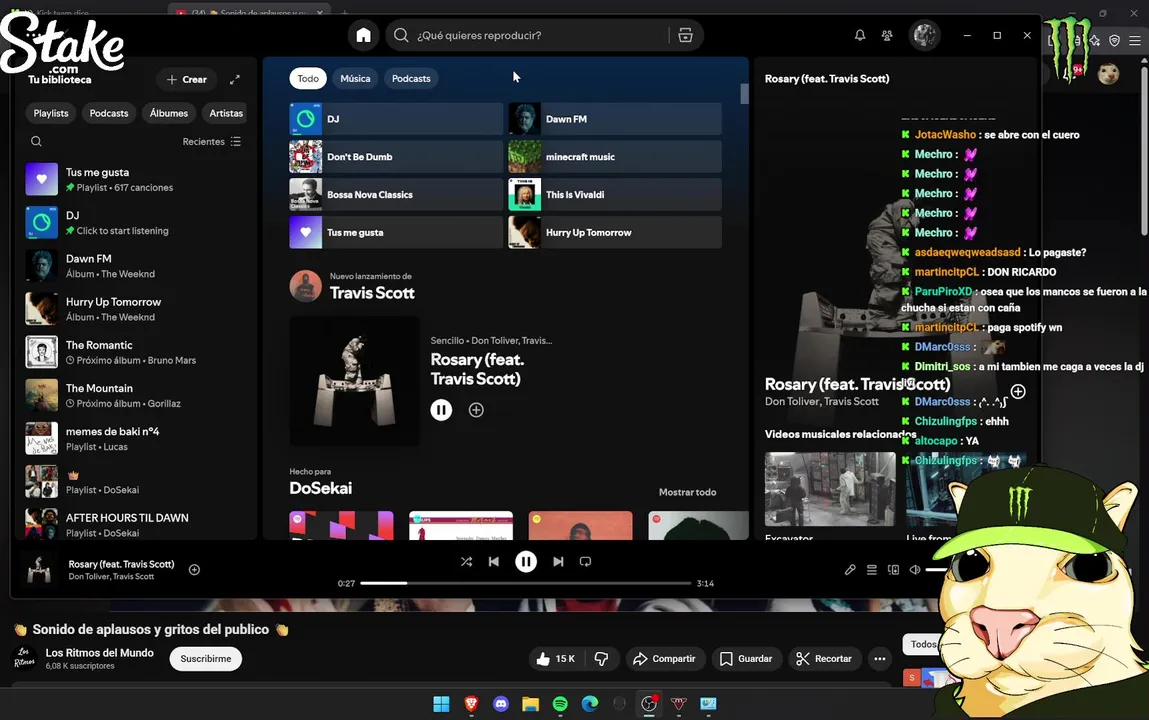Viewport: 1149px width, 720px height.
Task: Open memes de baki n°4 playlist
Action: pos(136,439)
